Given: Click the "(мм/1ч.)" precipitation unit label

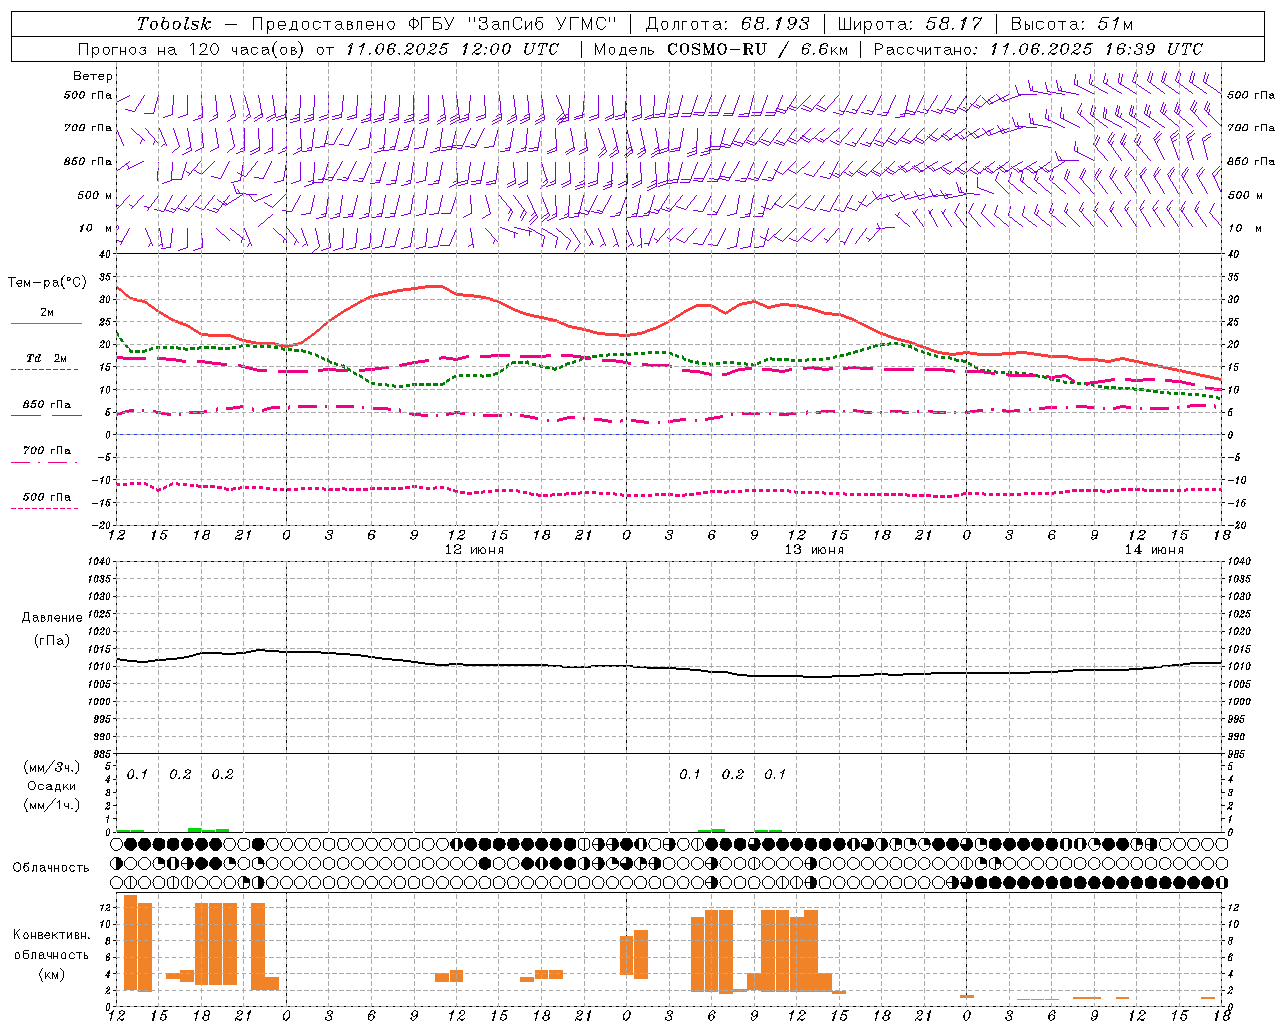Looking at the screenshot, I should coord(52,805).
